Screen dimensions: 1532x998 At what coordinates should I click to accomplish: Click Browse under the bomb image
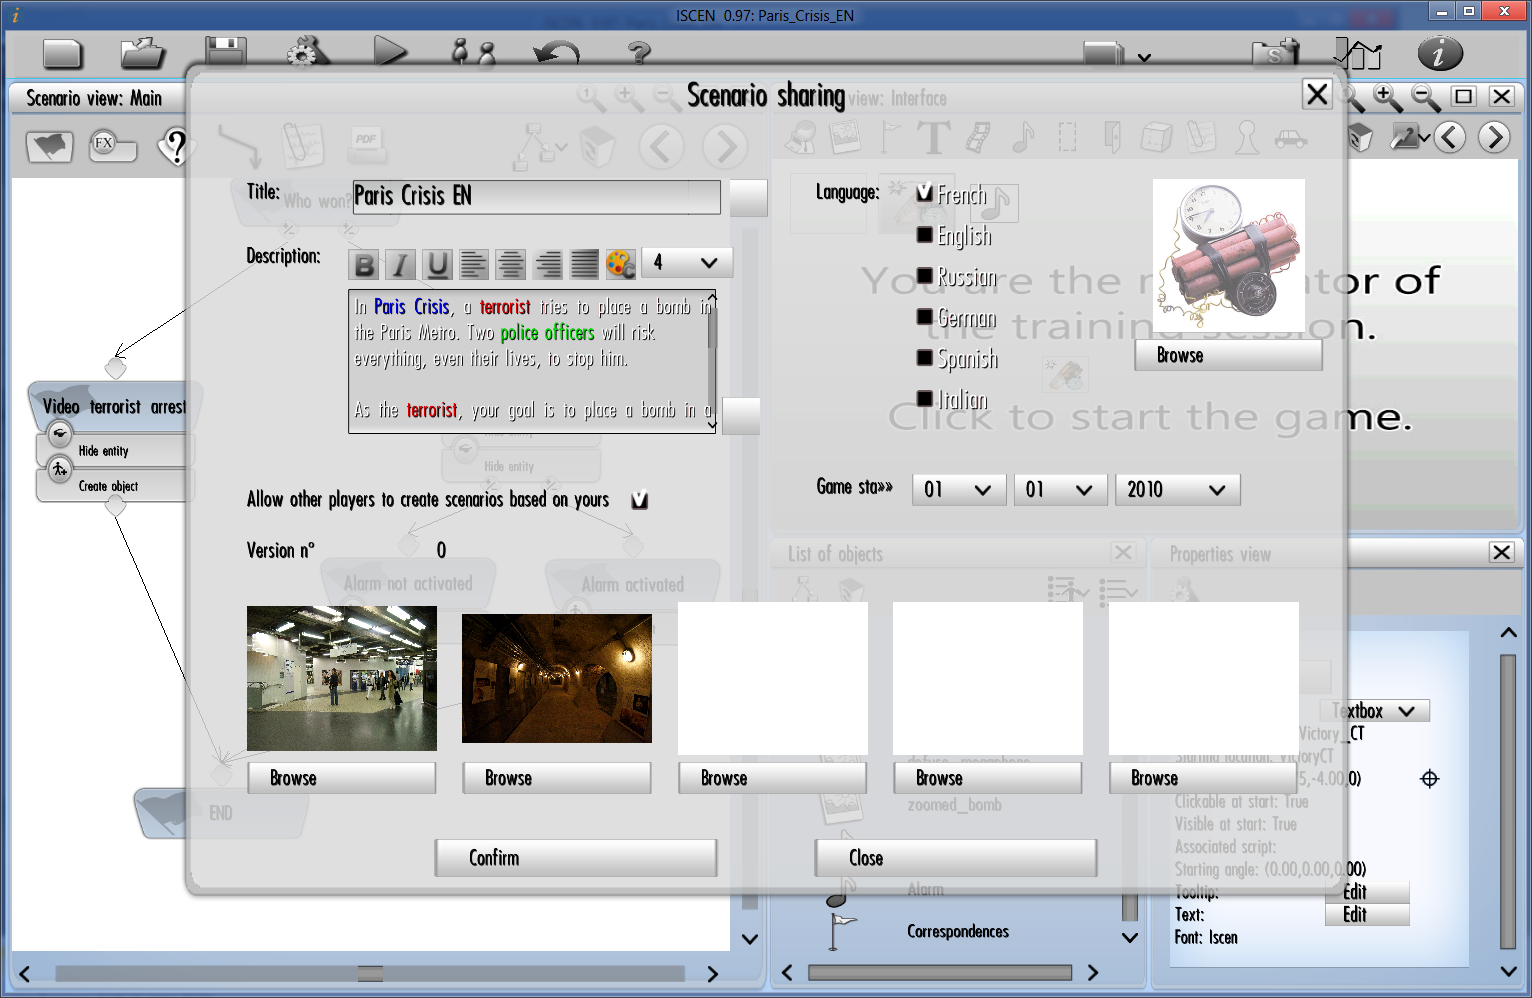tap(1228, 355)
